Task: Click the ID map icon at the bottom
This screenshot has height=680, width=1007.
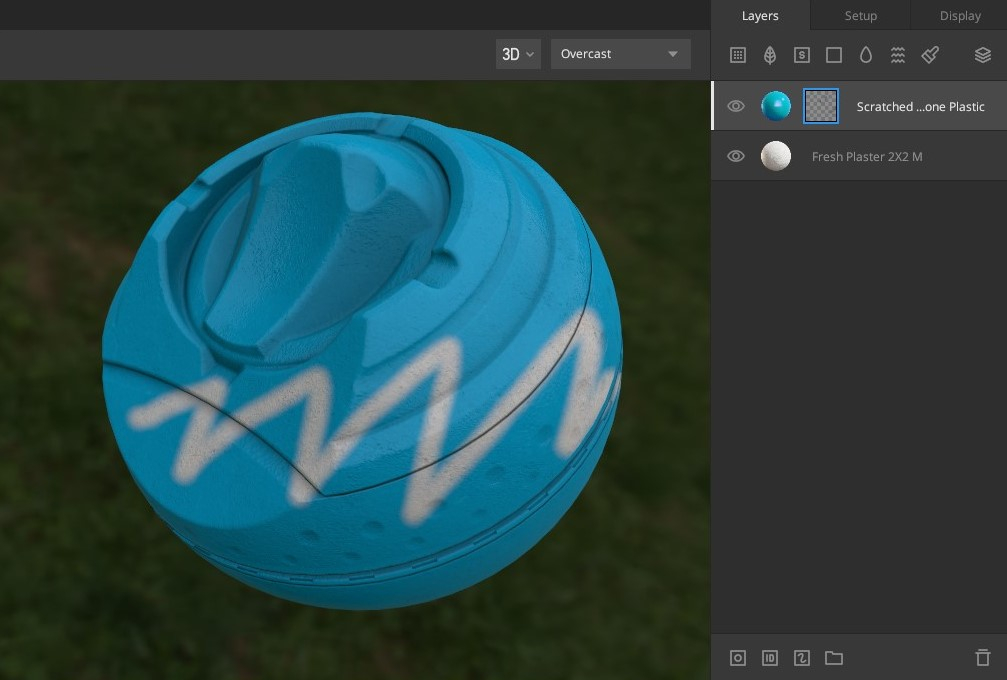Action: pyautogui.click(x=769, y=657)
